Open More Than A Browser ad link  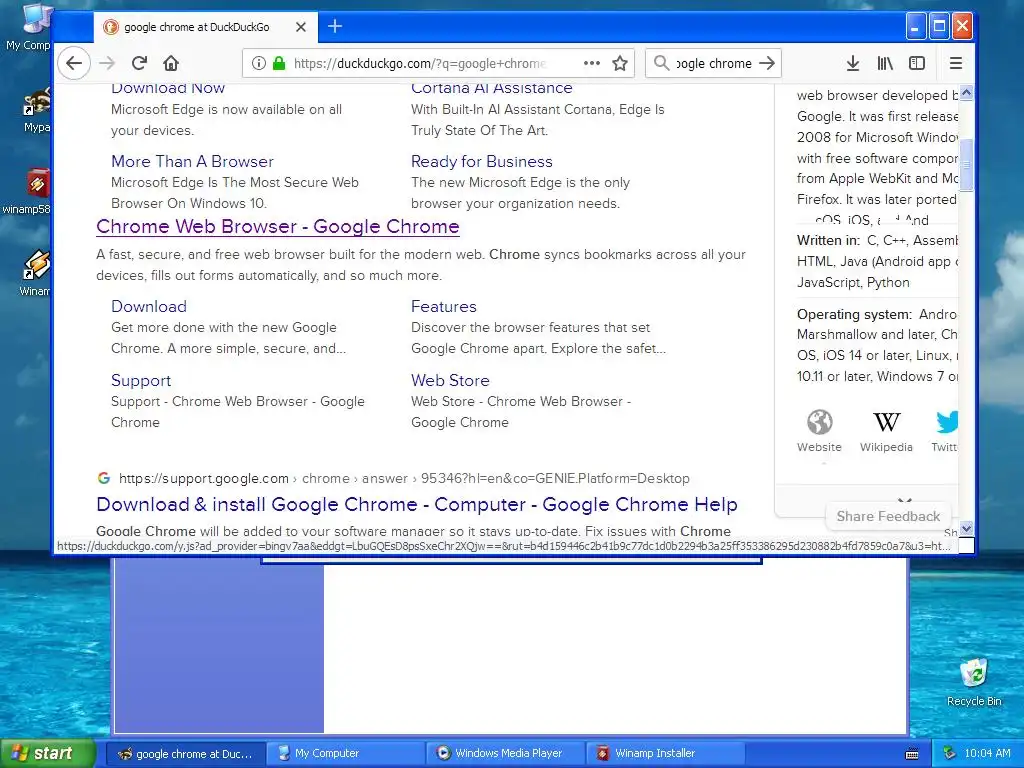(x=192, y=161)
